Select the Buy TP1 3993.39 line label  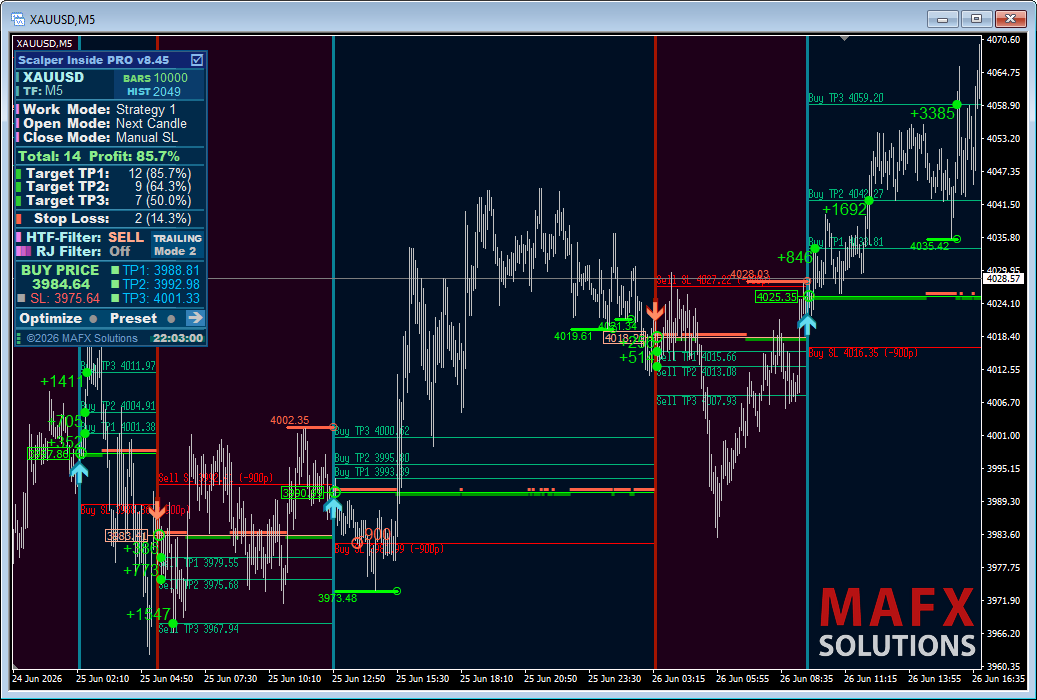372,472
